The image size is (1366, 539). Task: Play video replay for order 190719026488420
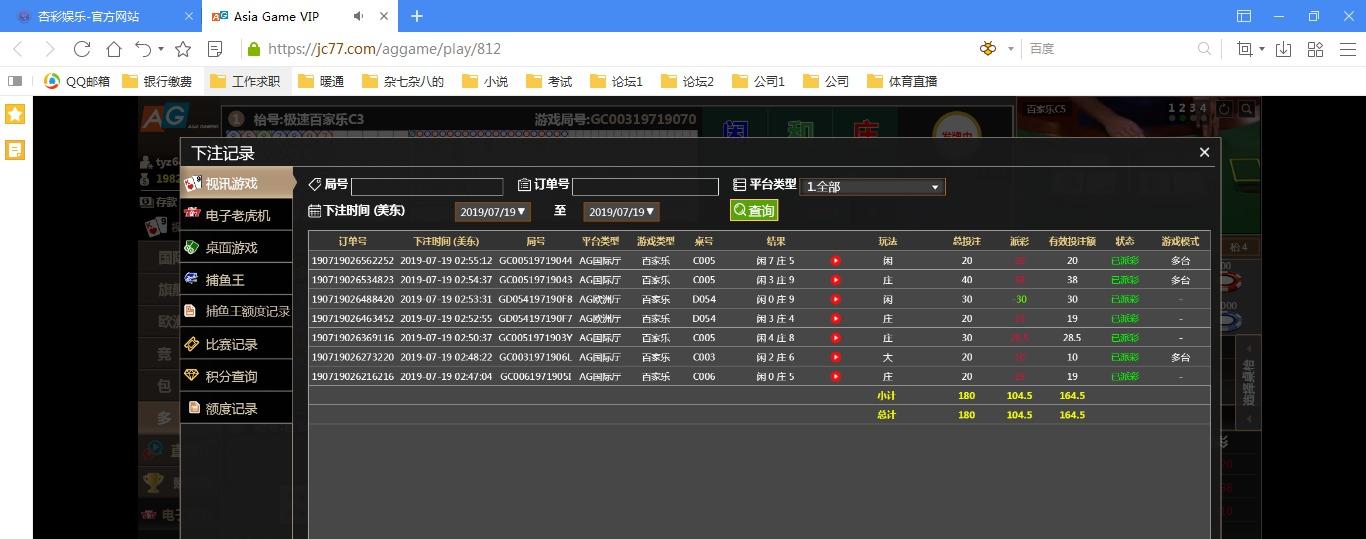pyautogui.click(x=836, y=299)
